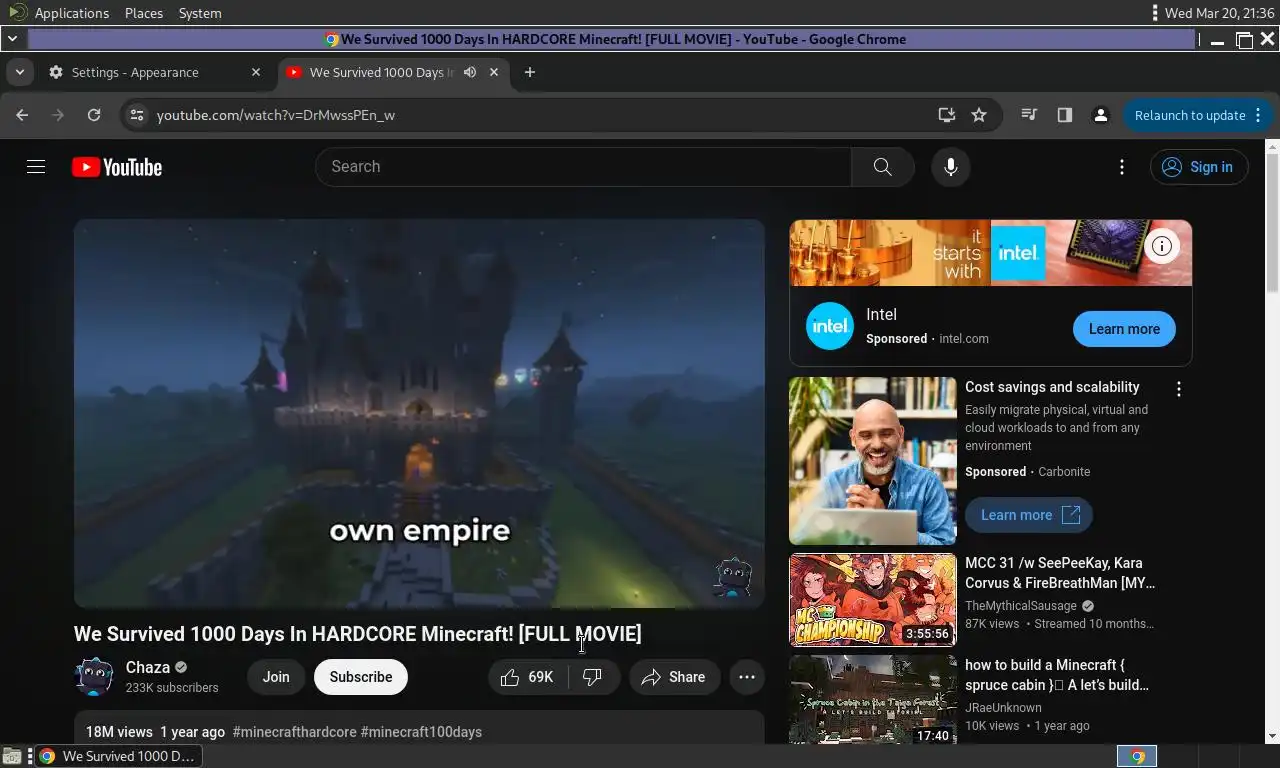Click the Intel banner ad image
Screen dimensions: 1280x768
pos(990,253)
